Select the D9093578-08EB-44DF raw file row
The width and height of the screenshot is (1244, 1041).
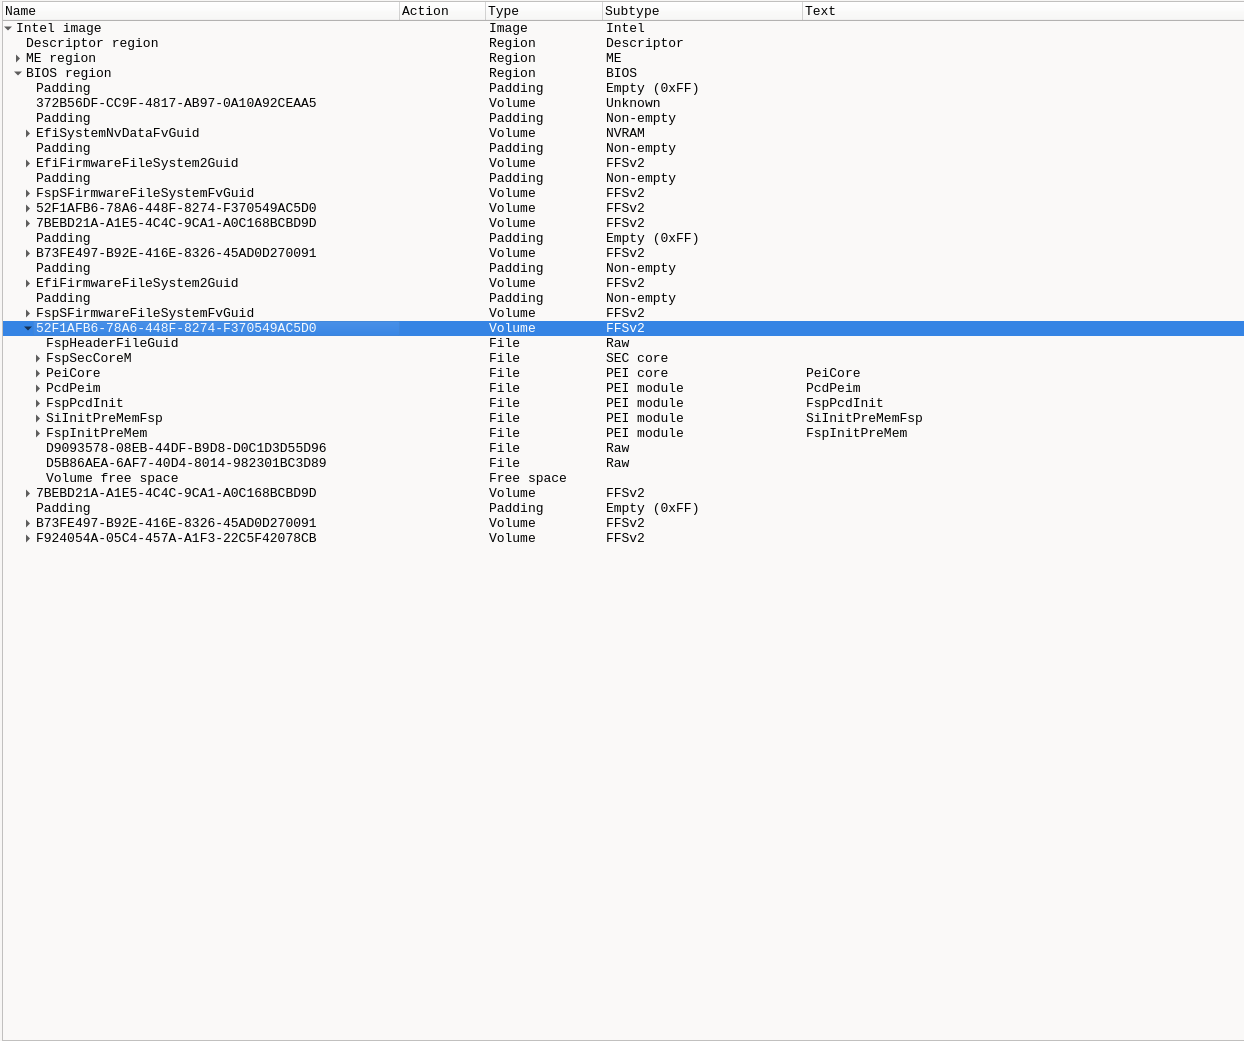click(623, 448)
